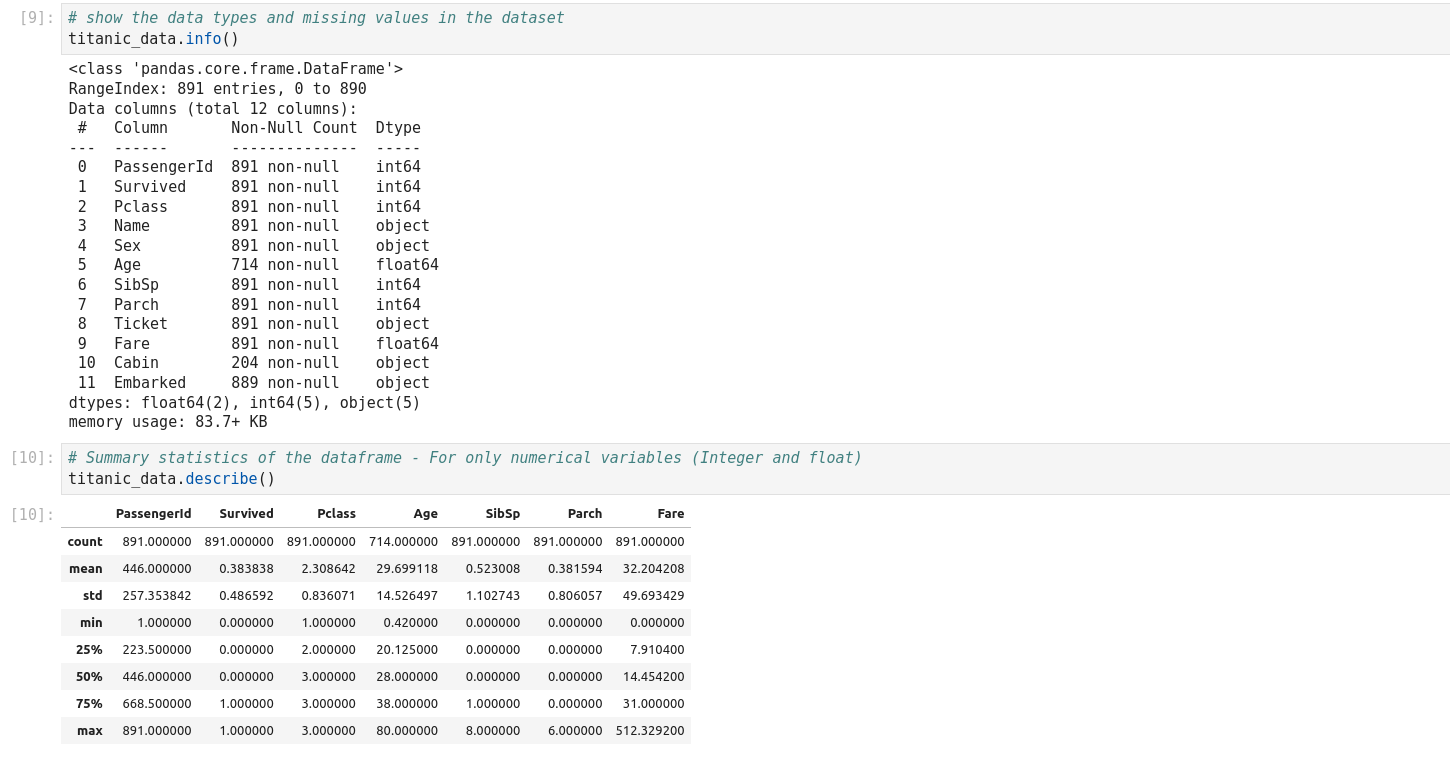Click the titanic_data.describe() code line
Screen dimensions: 1450x762
point(171,479)
